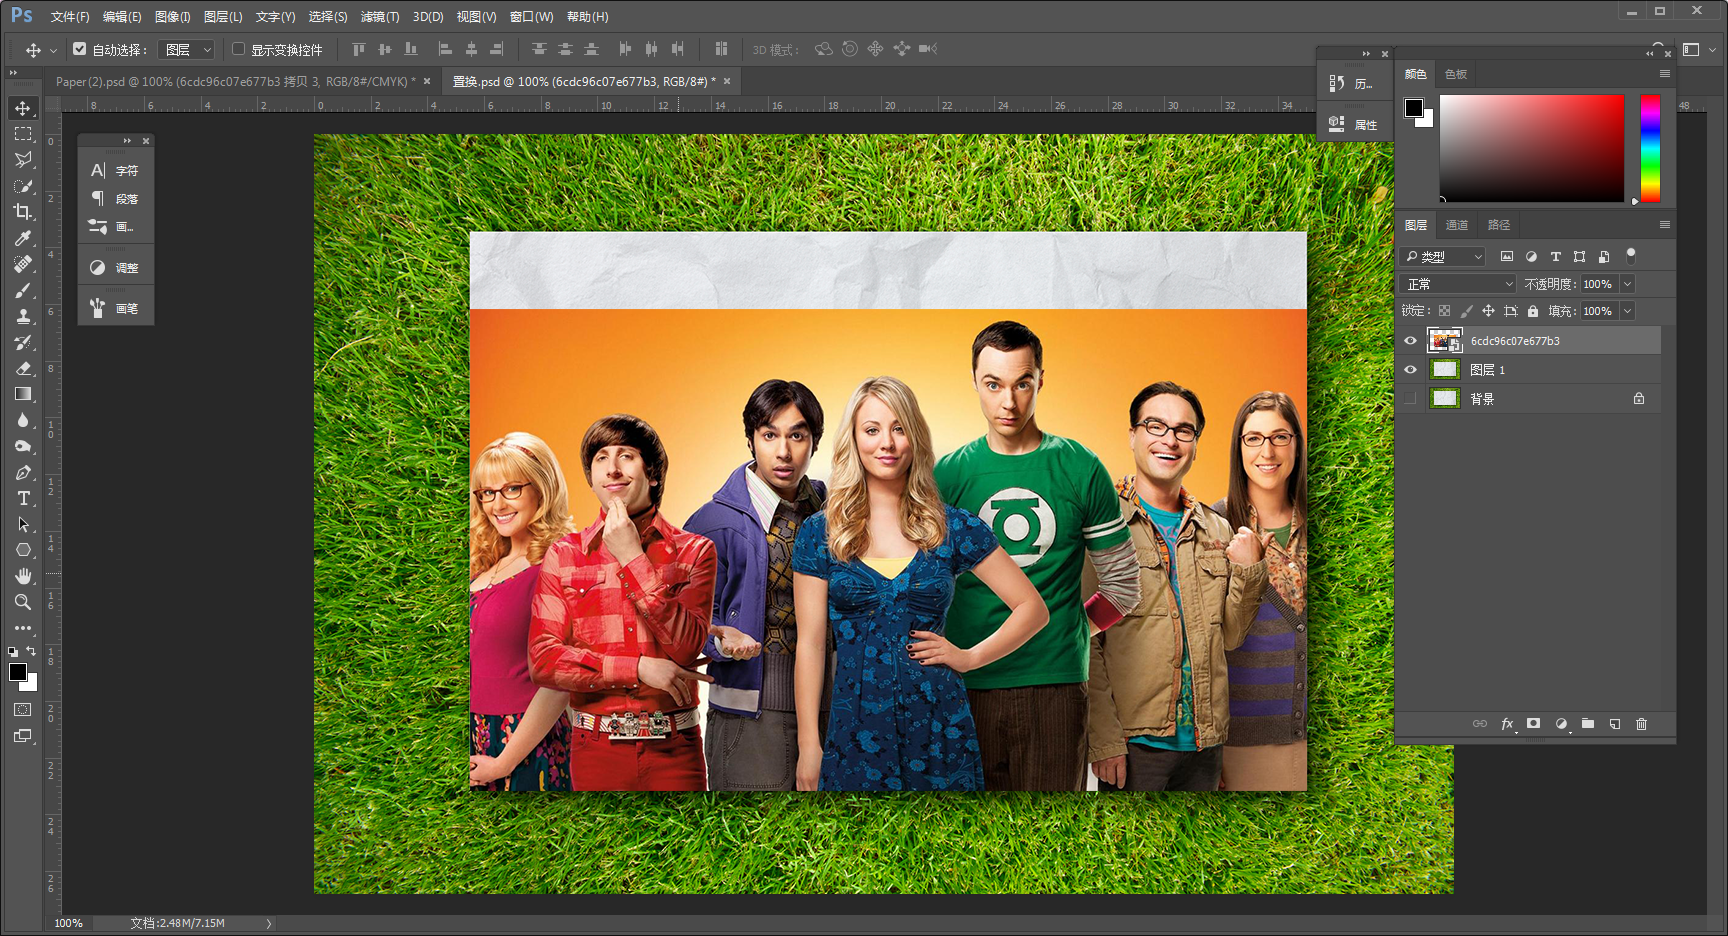The height and width of the screenshot is (936, 1728).
Task: Hide the 6cdc96c07e677b3 layer
Action: (1410, 341)
